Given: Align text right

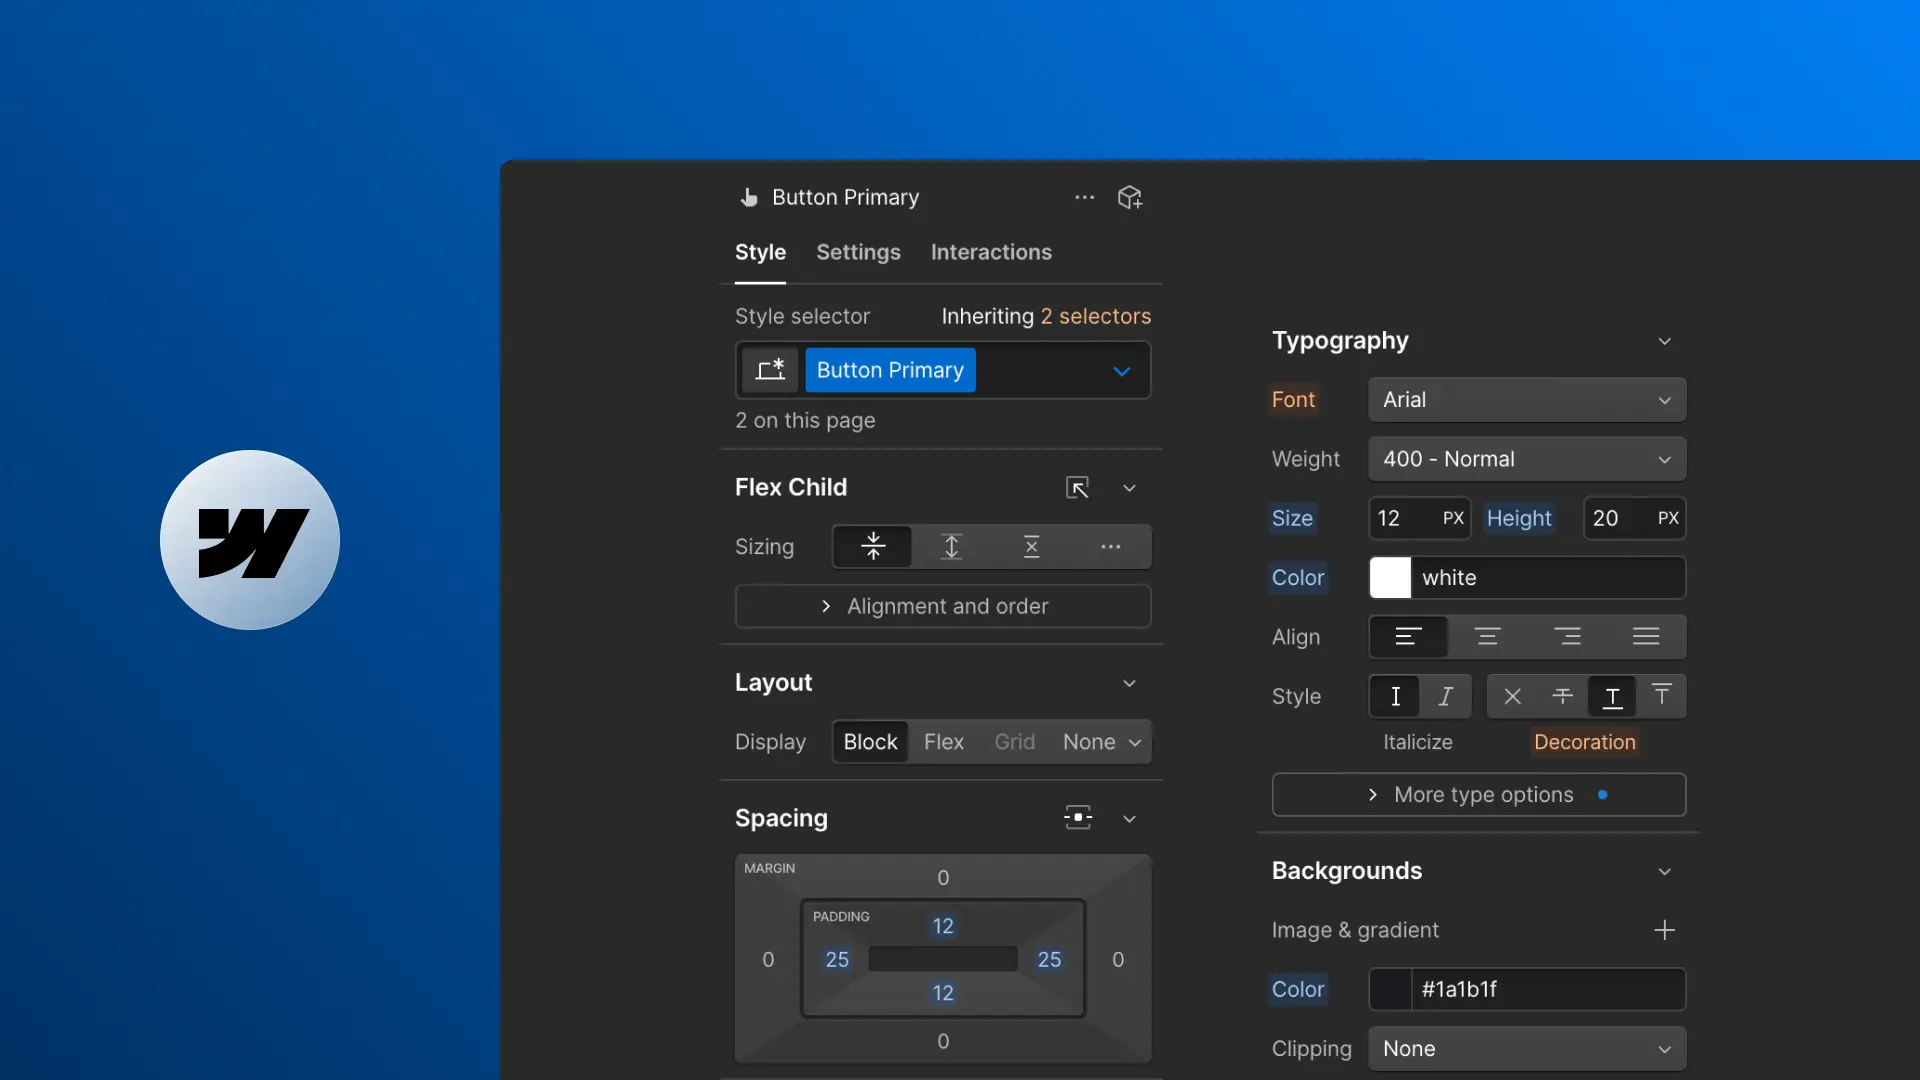Looking at the screenshot, I should click(x=1567, y=637).
